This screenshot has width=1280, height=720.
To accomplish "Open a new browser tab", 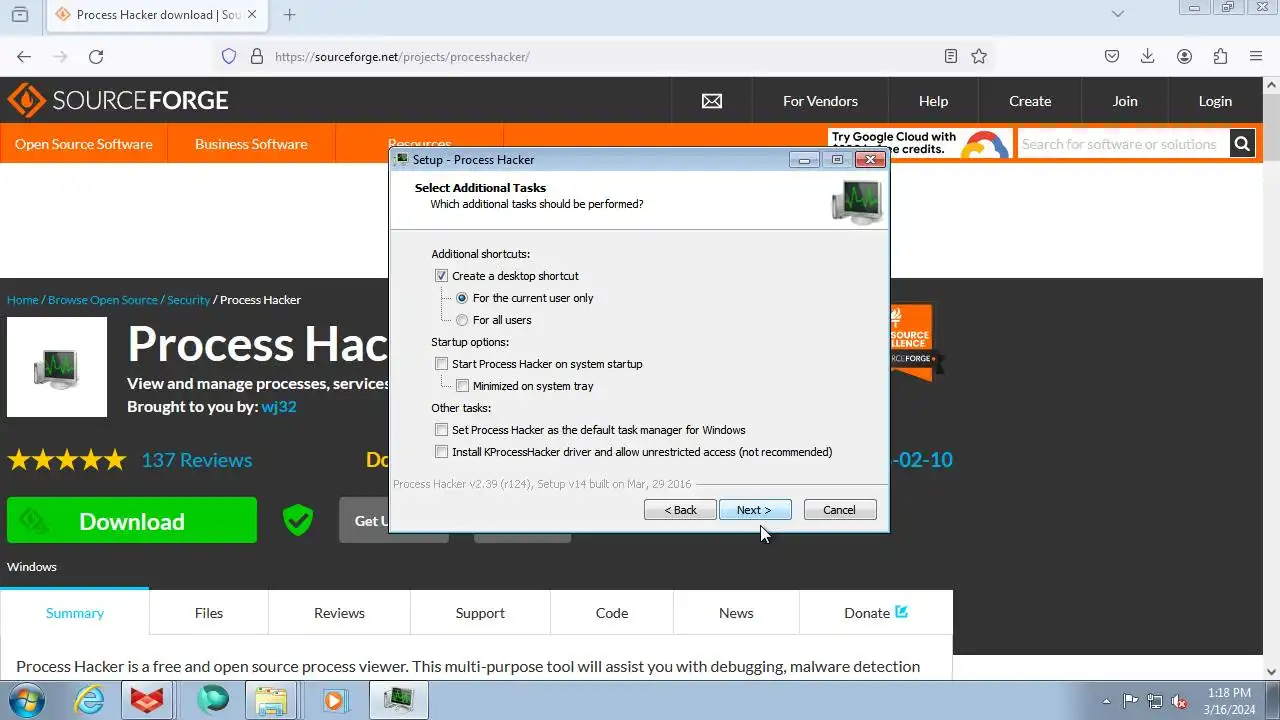I will [289, 14].
